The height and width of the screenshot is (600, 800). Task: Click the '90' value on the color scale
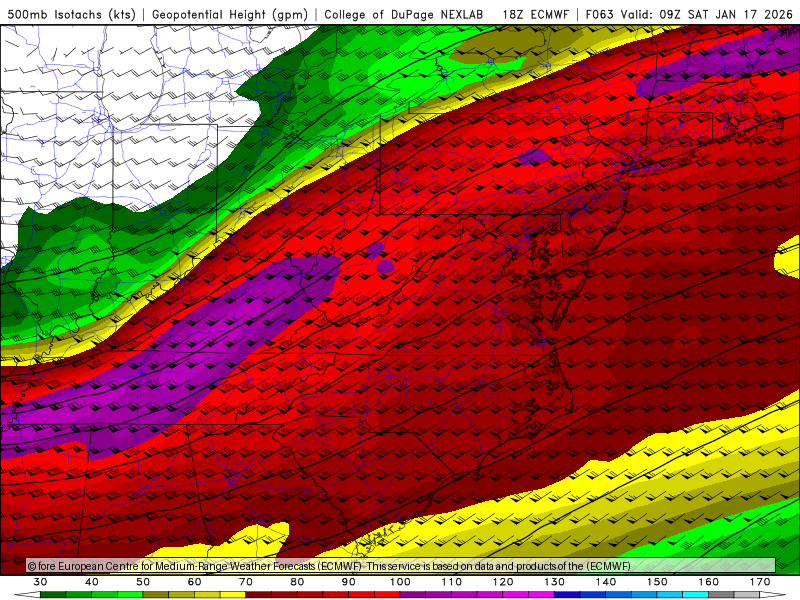(349, 582)
